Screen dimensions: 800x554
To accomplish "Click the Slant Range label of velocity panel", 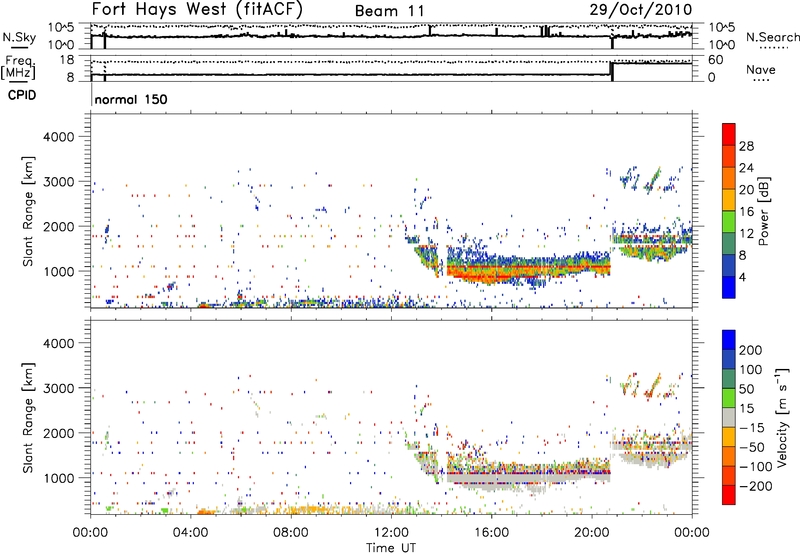I will [28, 418].
